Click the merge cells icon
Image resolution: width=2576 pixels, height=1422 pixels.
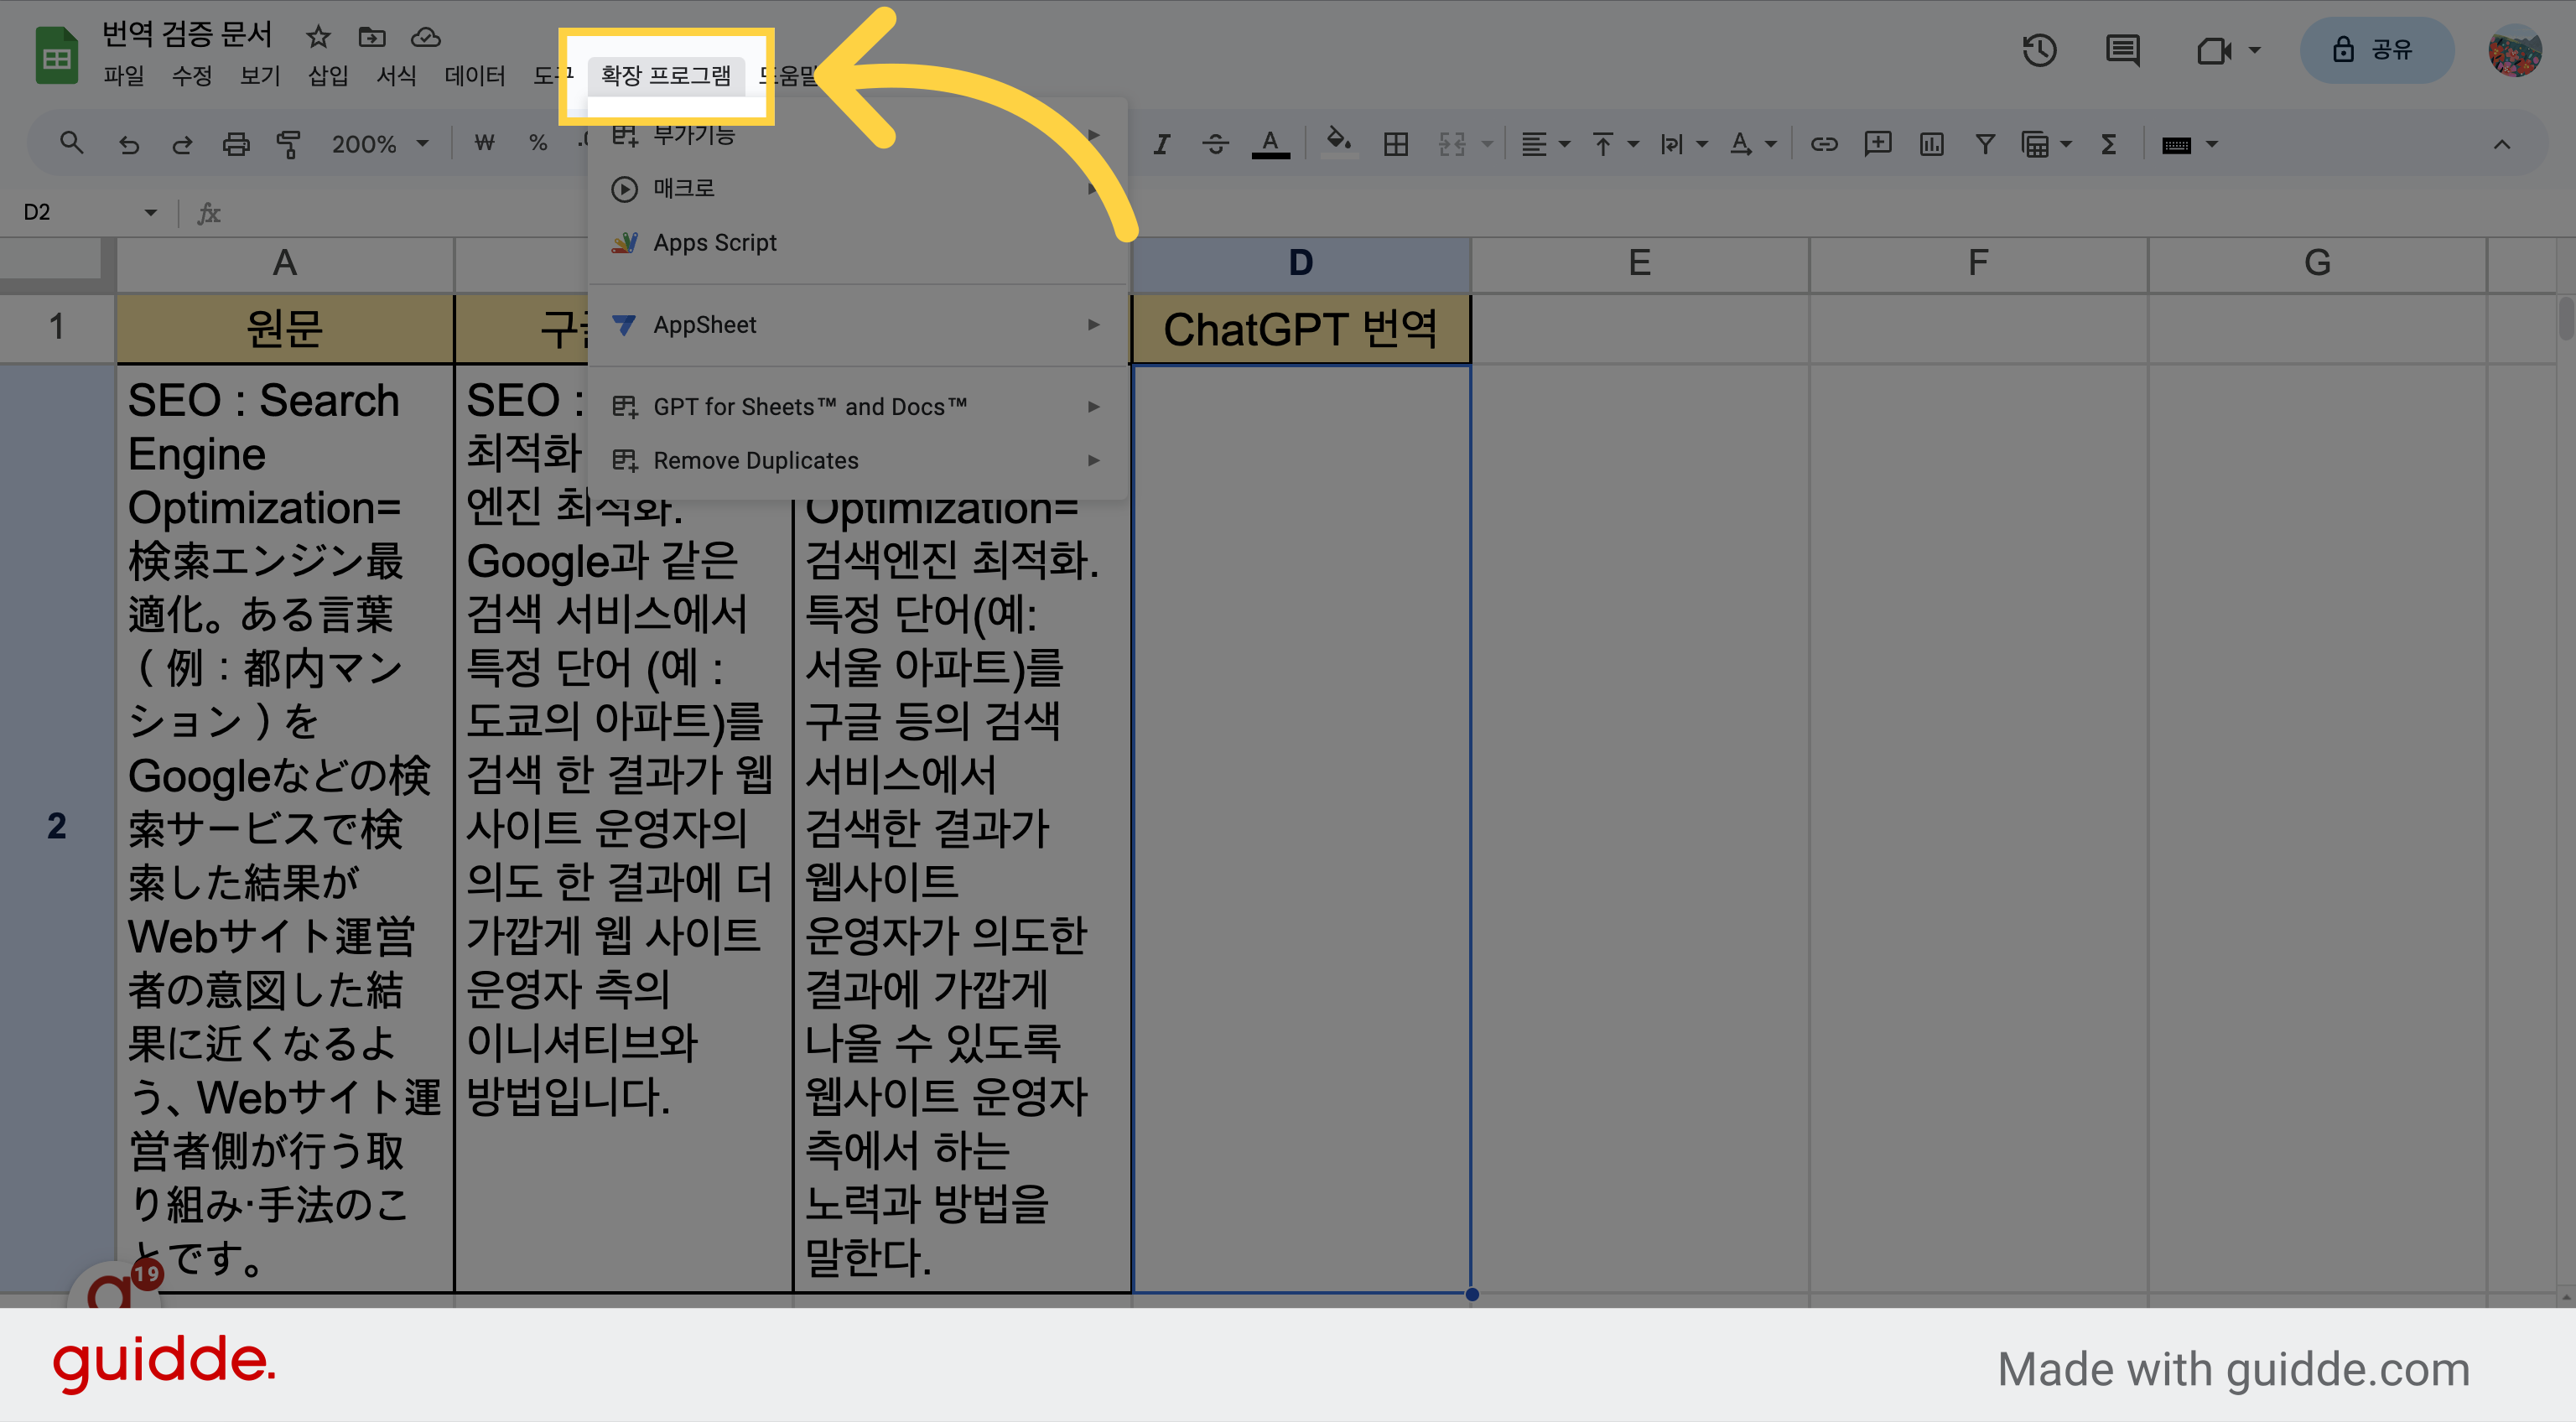coord(1452,144)
